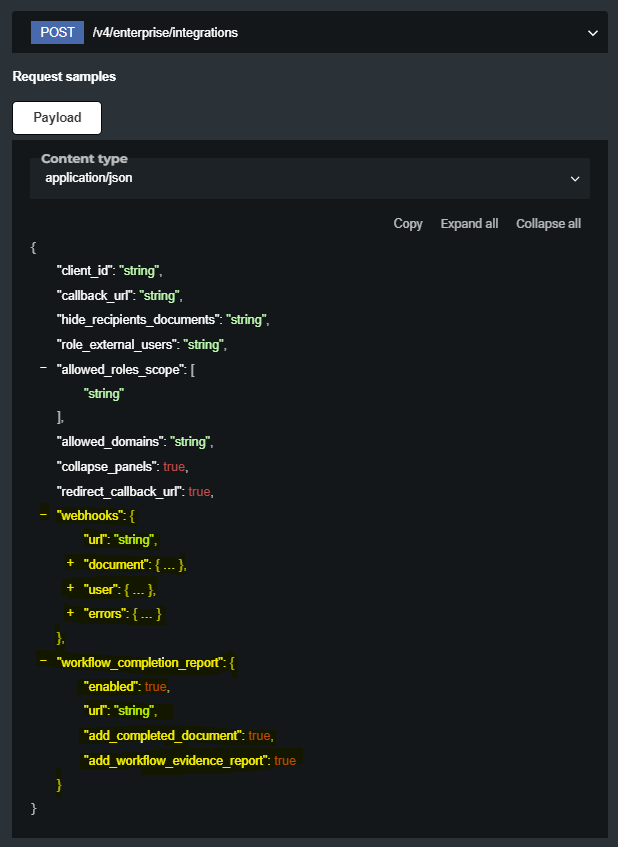Click Expand all to unfold JSON
Screen dimensions: 618x847
point(469,224)
